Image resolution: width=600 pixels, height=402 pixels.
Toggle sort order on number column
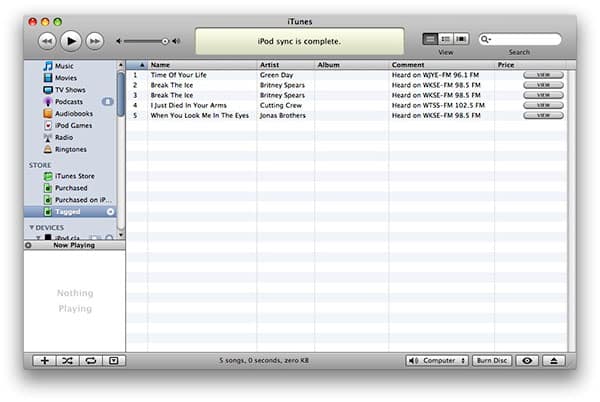click(137, 65)
